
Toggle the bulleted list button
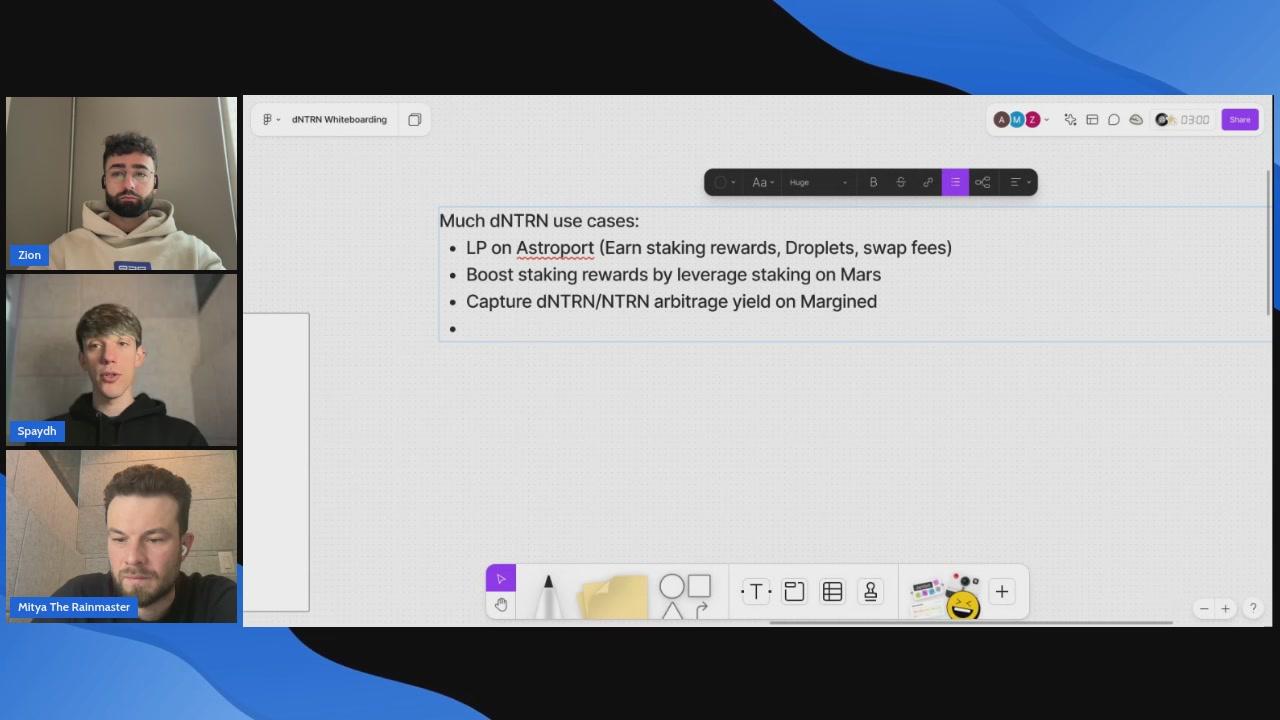955,182
